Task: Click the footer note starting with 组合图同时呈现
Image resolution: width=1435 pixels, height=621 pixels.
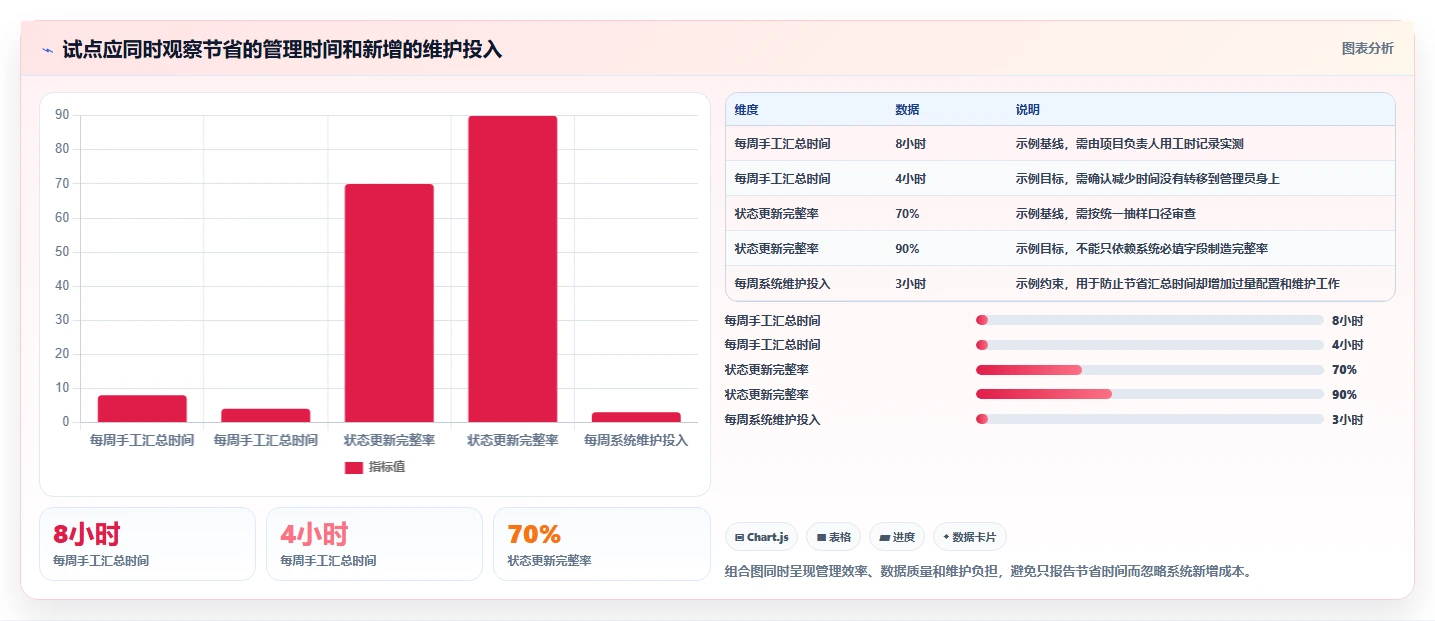Action: [988, 572]
